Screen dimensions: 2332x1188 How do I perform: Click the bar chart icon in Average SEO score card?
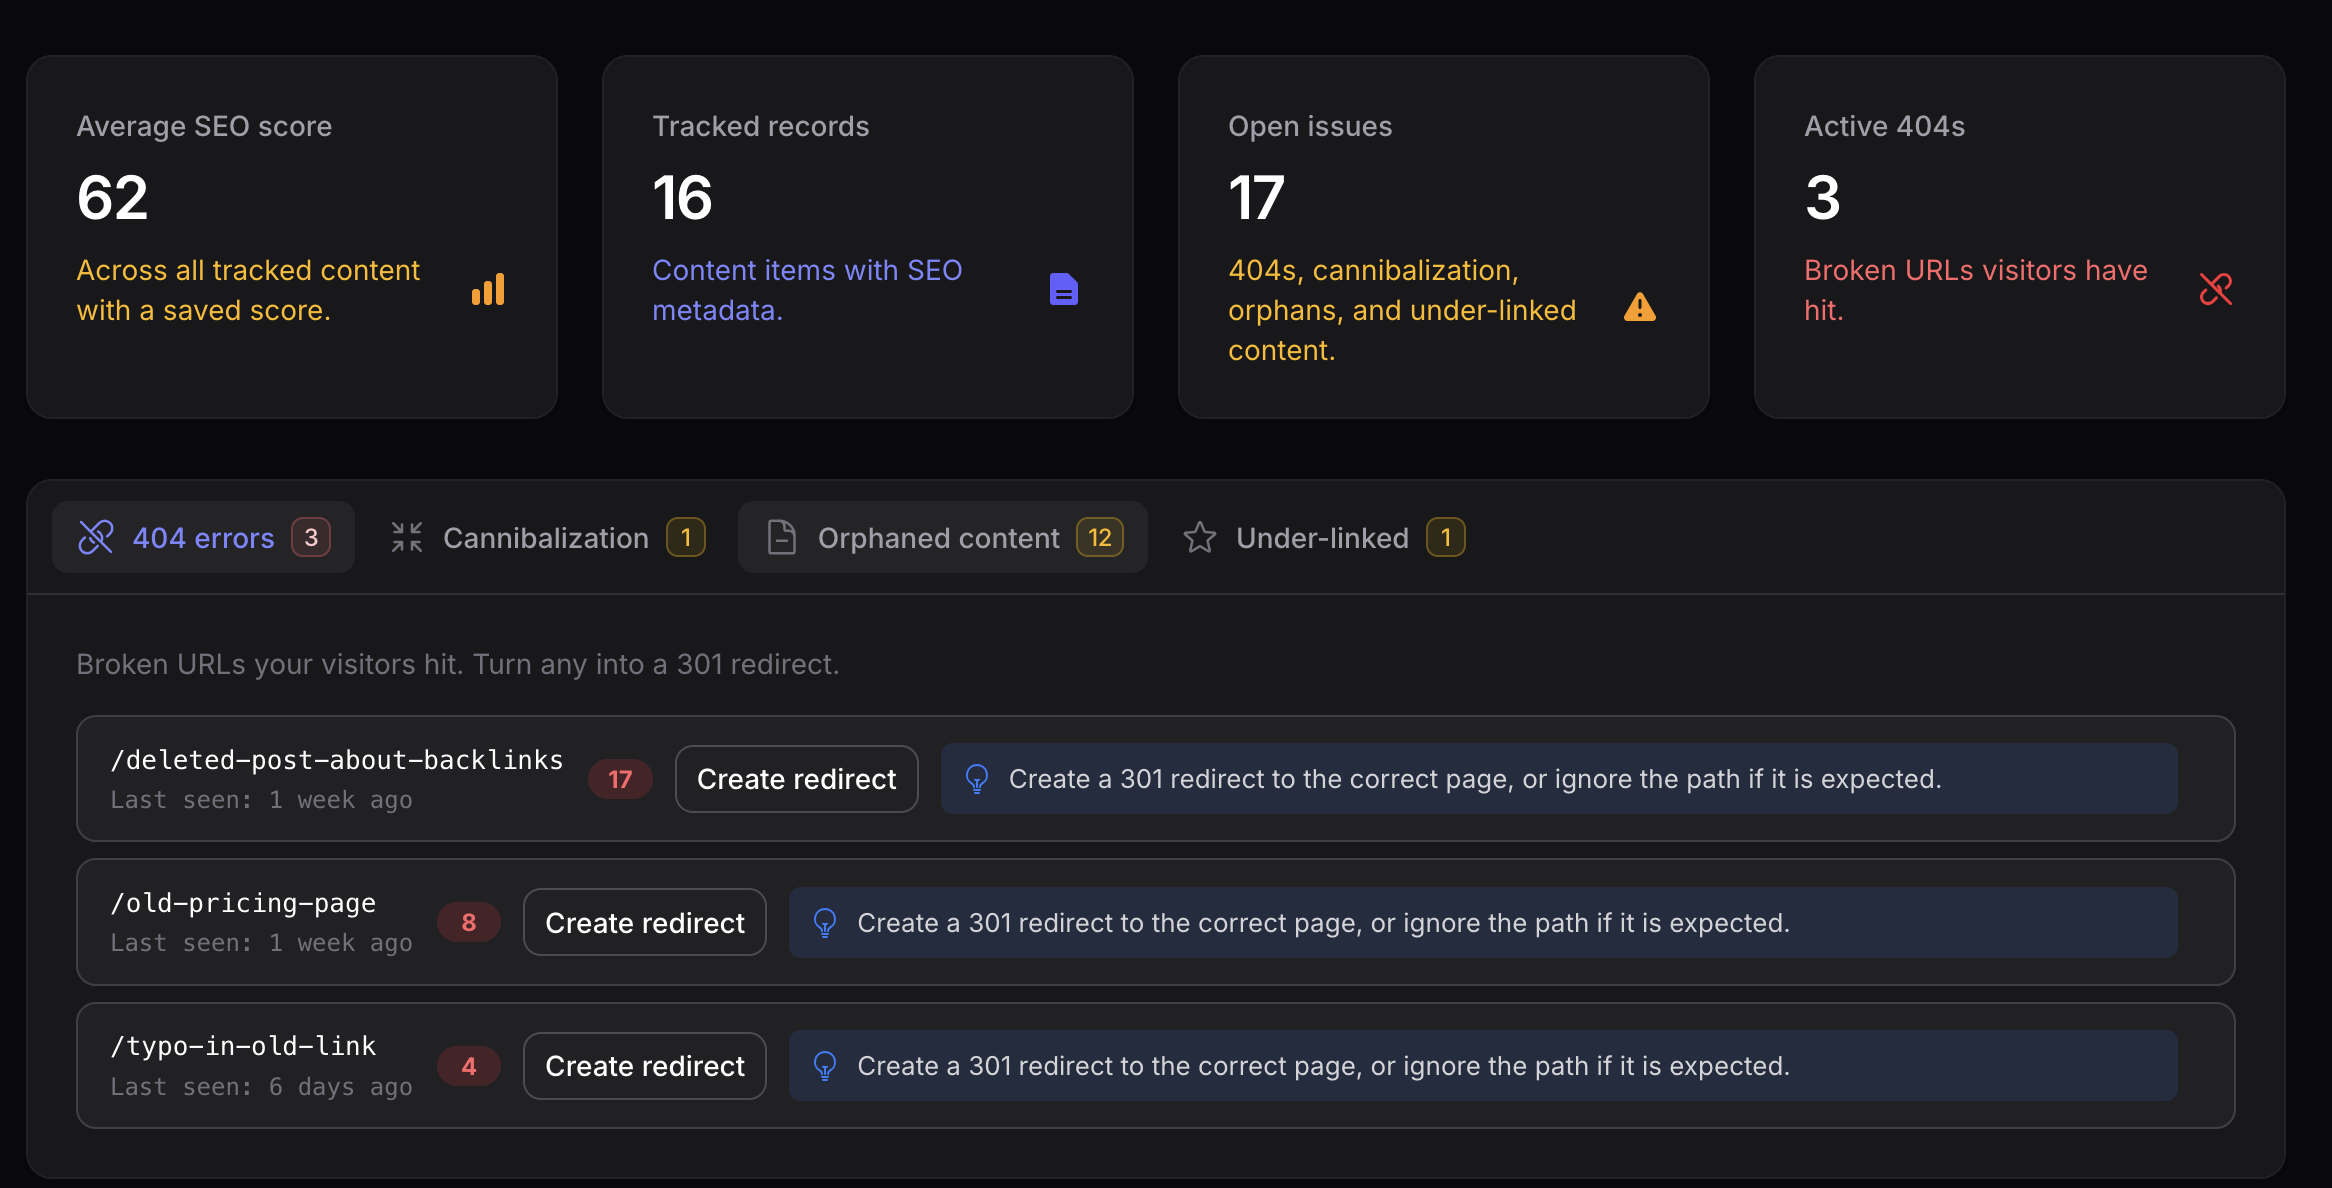(488, 290)
